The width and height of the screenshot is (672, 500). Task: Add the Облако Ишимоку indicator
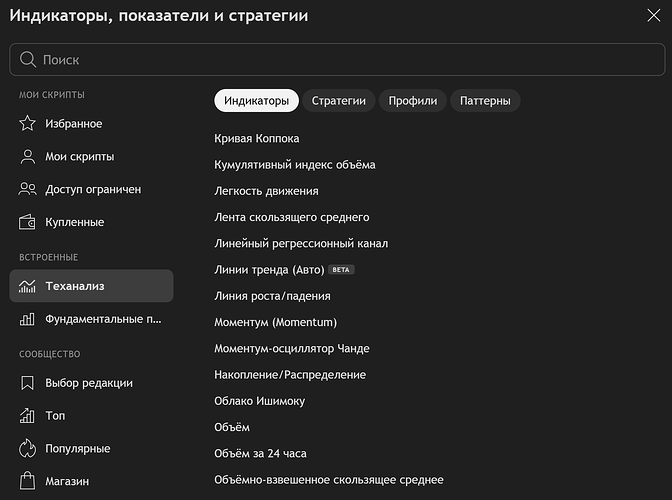tap(260, 401)
